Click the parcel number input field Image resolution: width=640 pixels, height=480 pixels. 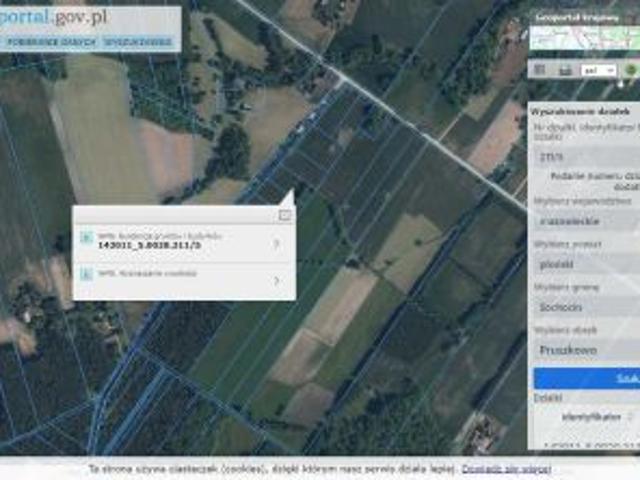coord(587,157)
